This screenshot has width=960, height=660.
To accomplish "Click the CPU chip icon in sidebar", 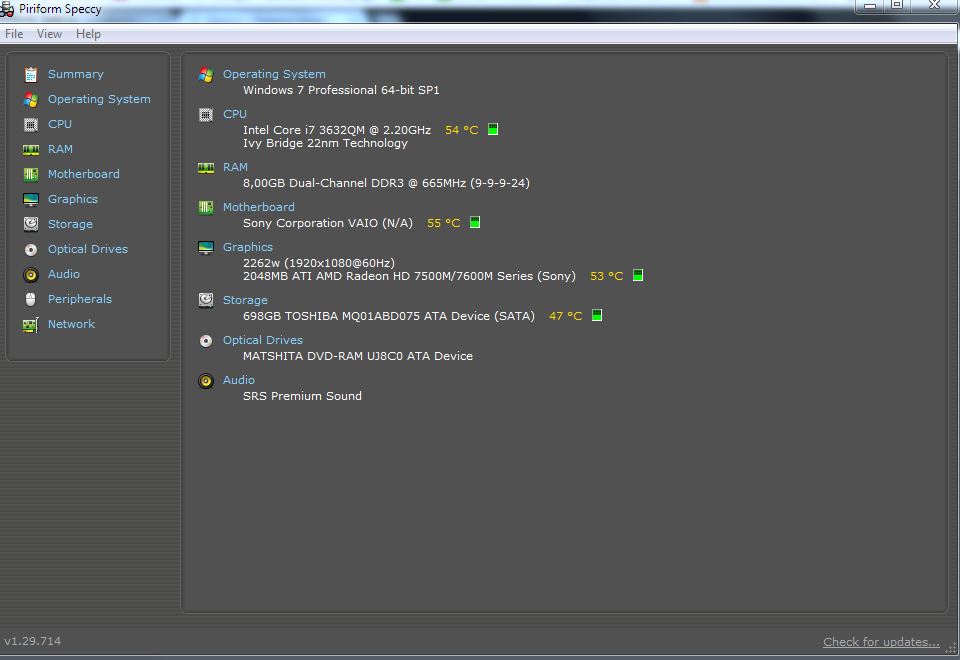I will [x=31, y=125].
